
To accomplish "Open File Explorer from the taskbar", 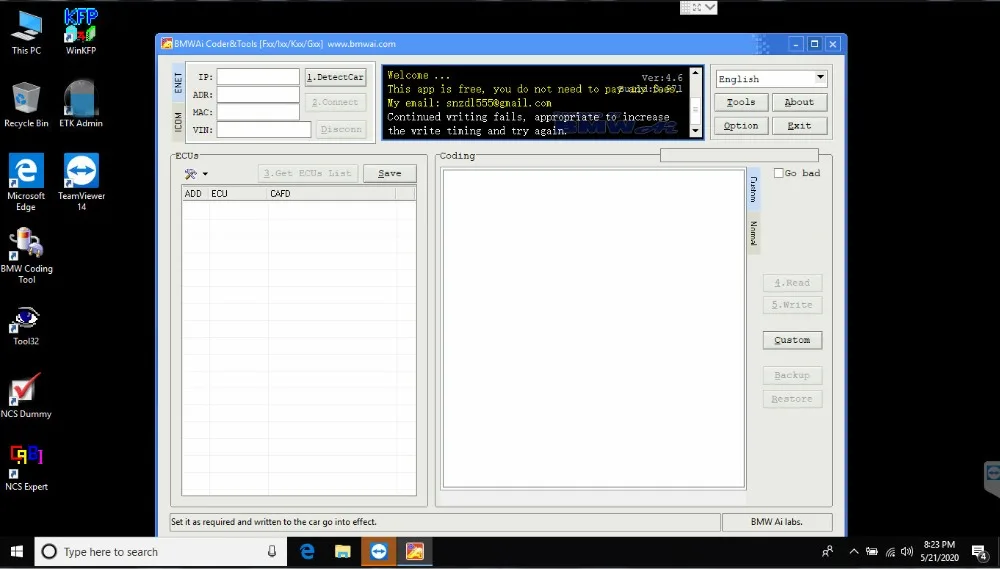I will pyautogui.click(x=343, y=552).
